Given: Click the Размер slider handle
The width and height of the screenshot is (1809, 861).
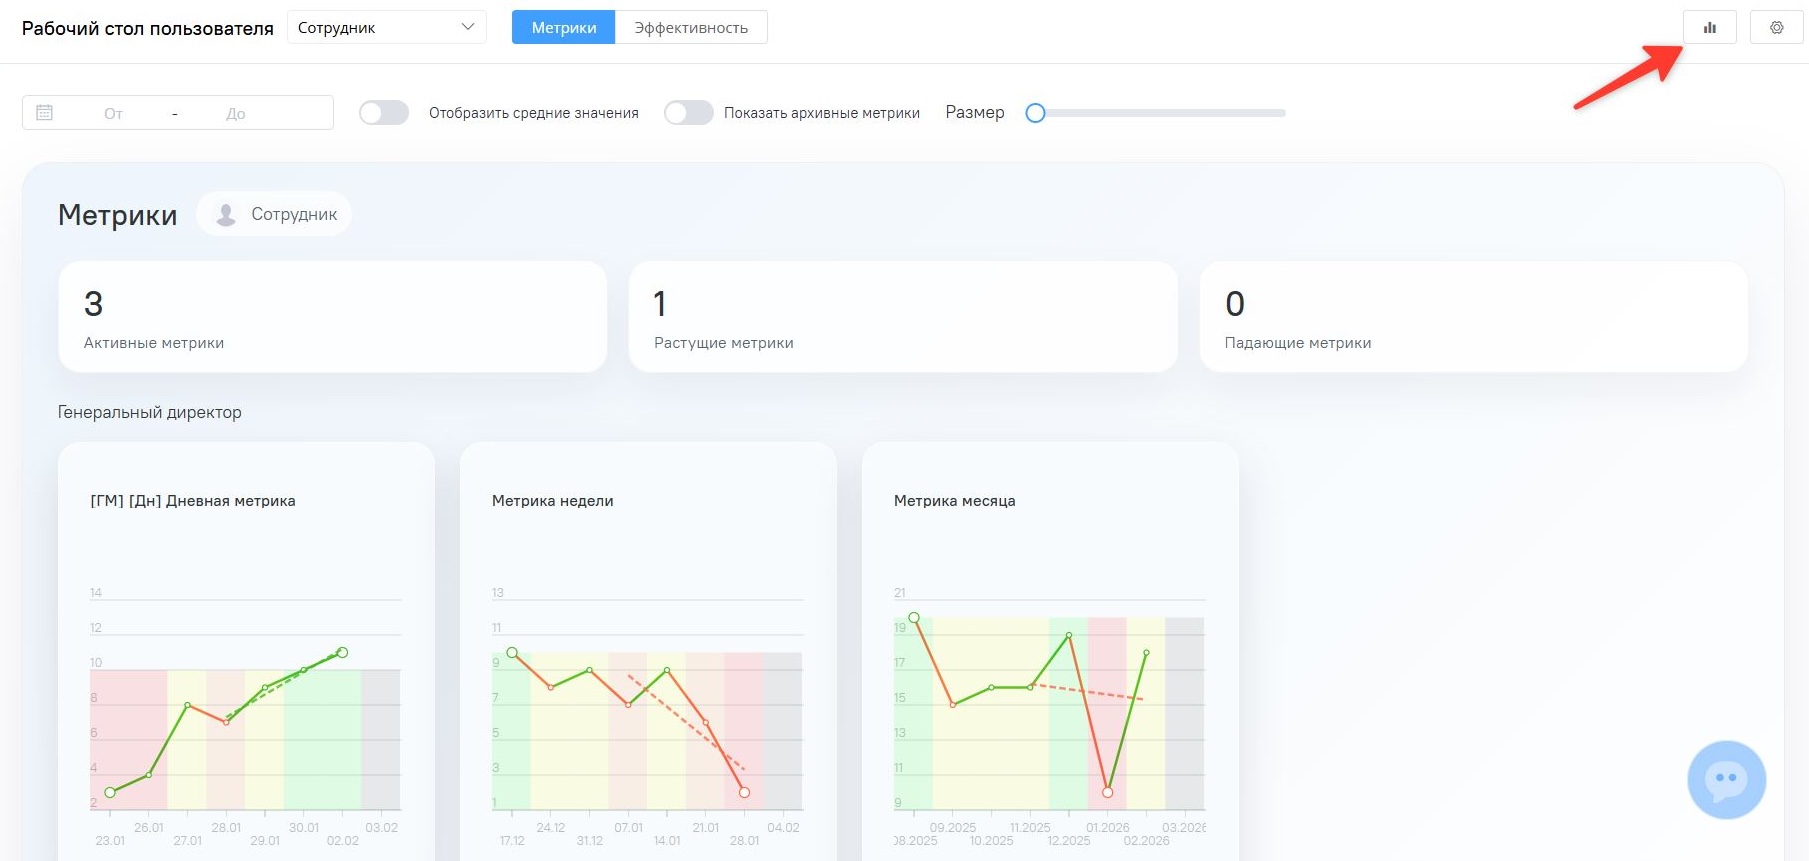Looking at the screenshot, I should (1036, 113).
